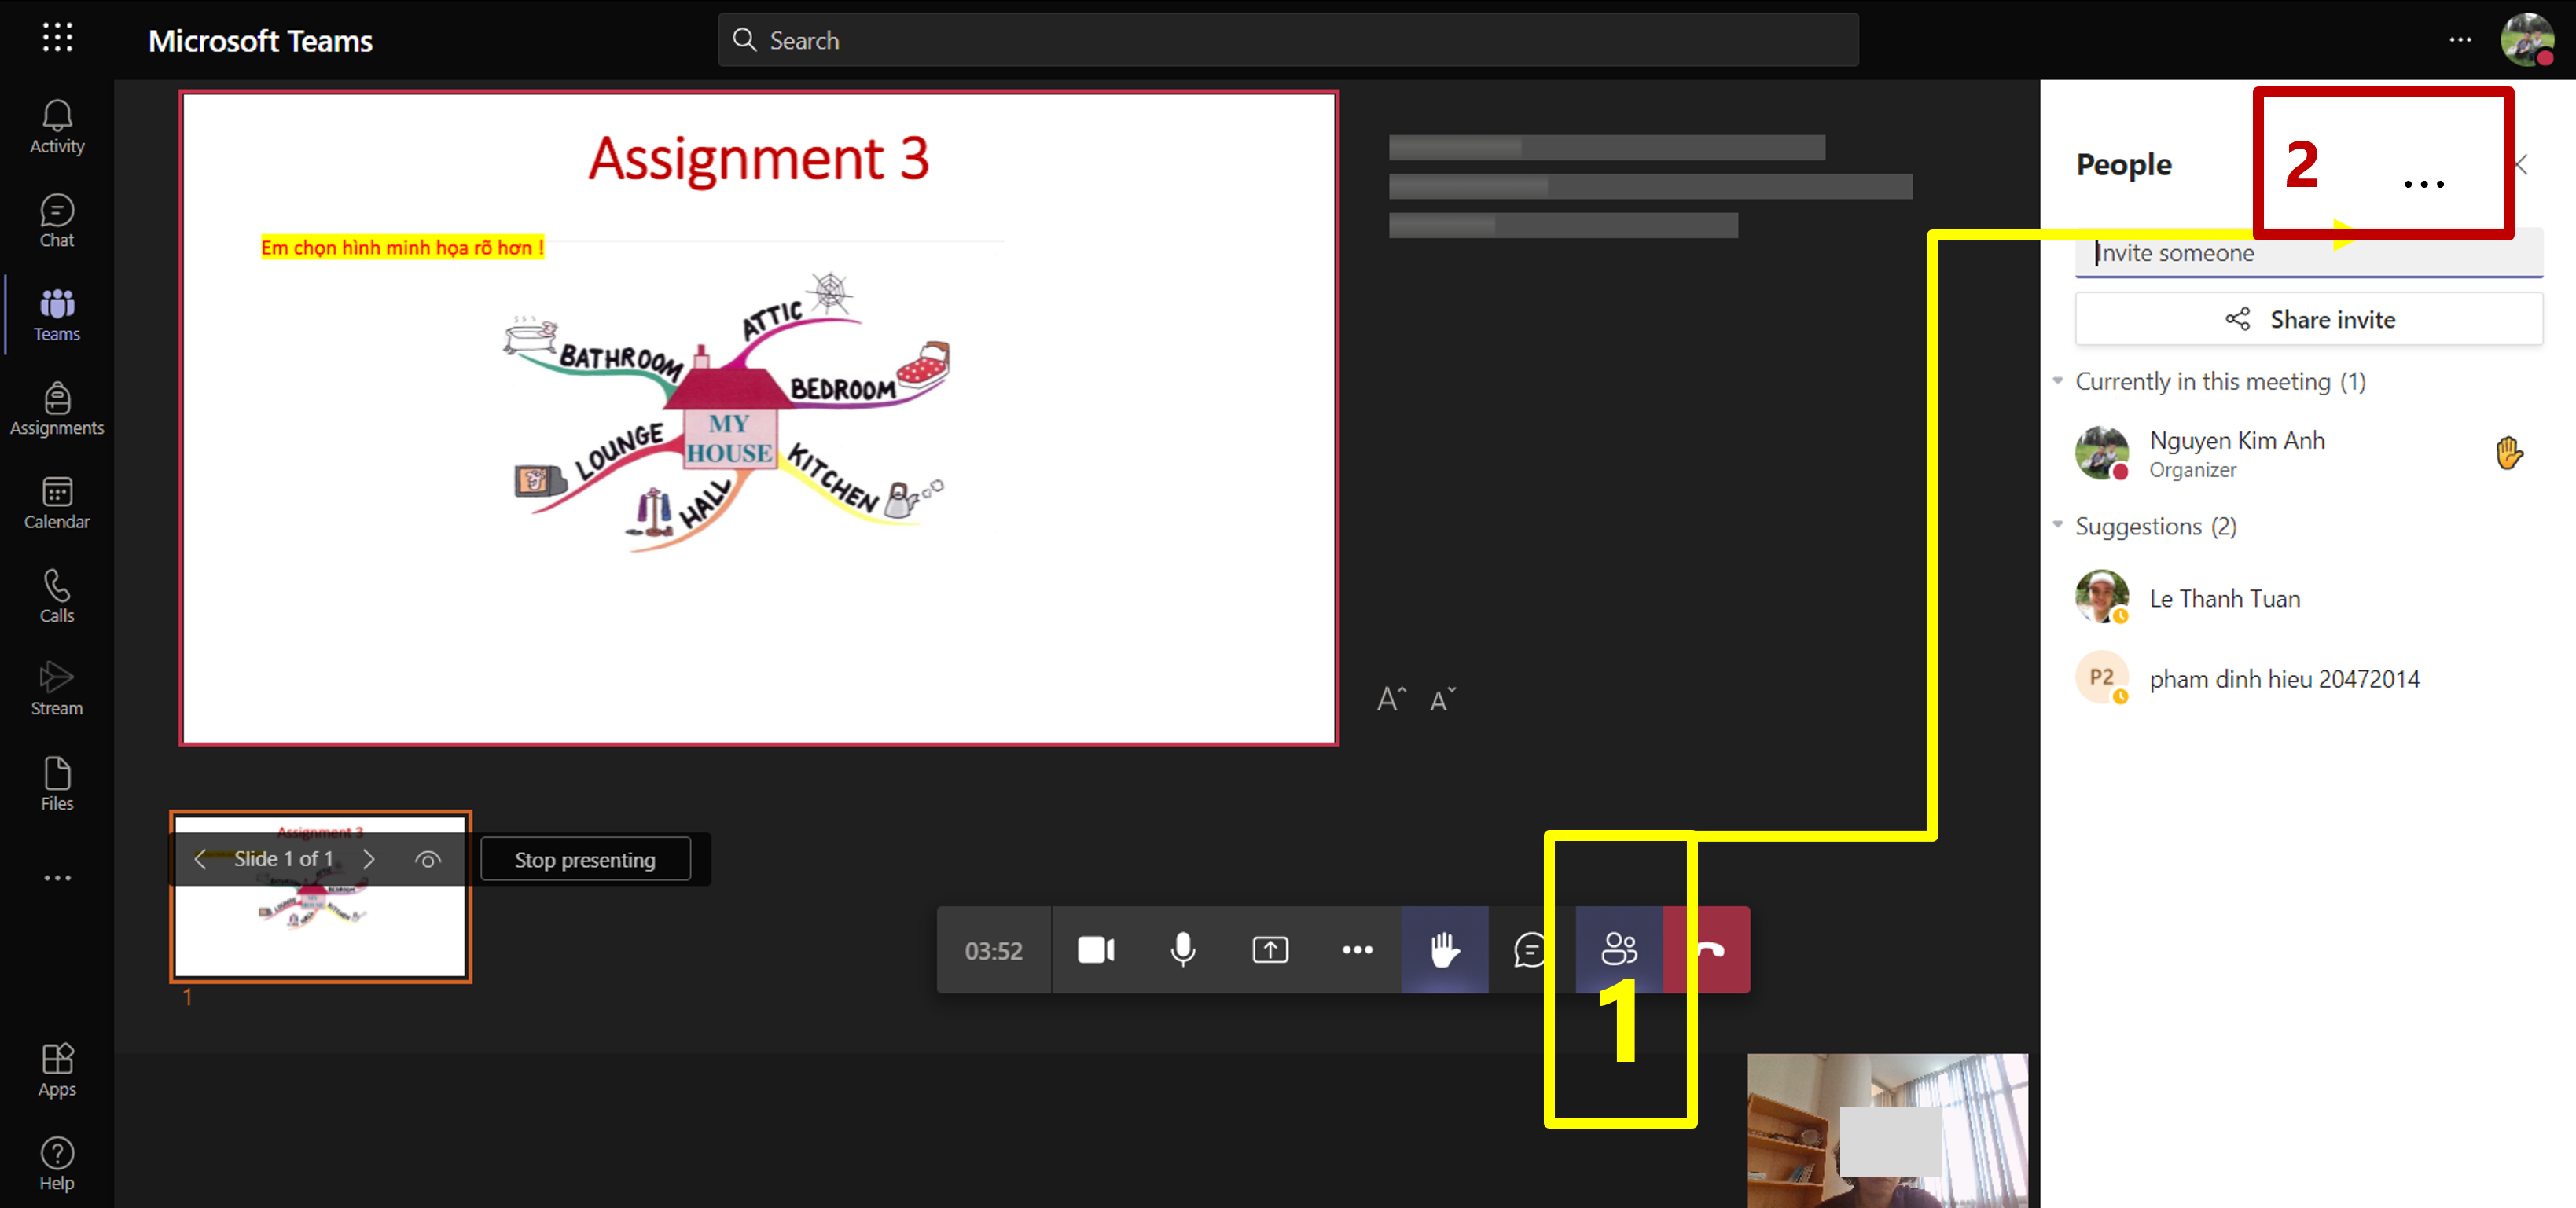Open the Stream app icon
The height and width of the screenshot is (1208, 2576).
(x=57, y=689)
